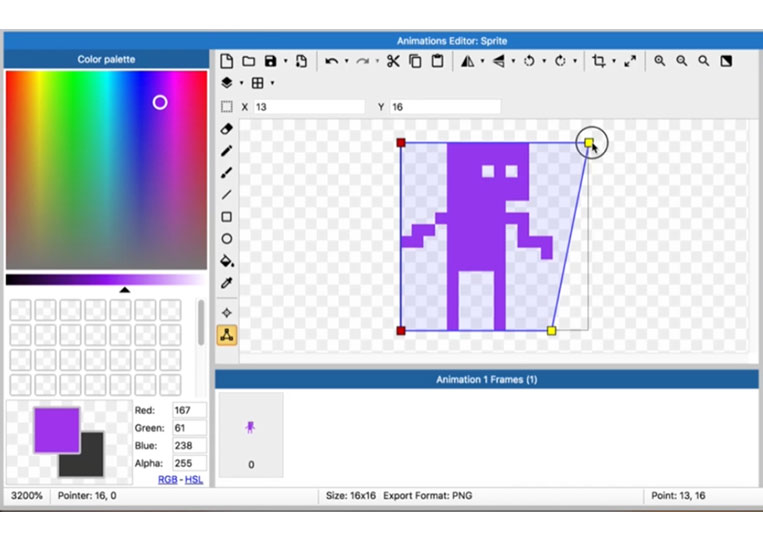Click the layers stack icon
The width and height of the screenshot is (763, 541).
[x=227, y=83]
